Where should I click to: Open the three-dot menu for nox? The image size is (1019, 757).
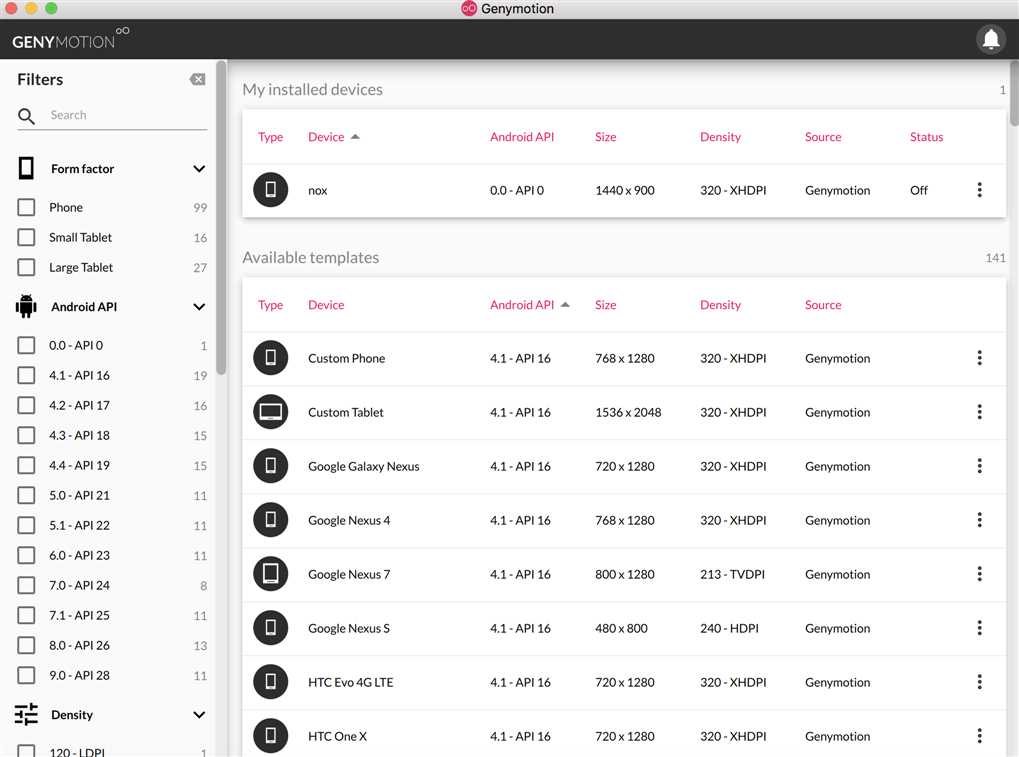coord(979,190)
